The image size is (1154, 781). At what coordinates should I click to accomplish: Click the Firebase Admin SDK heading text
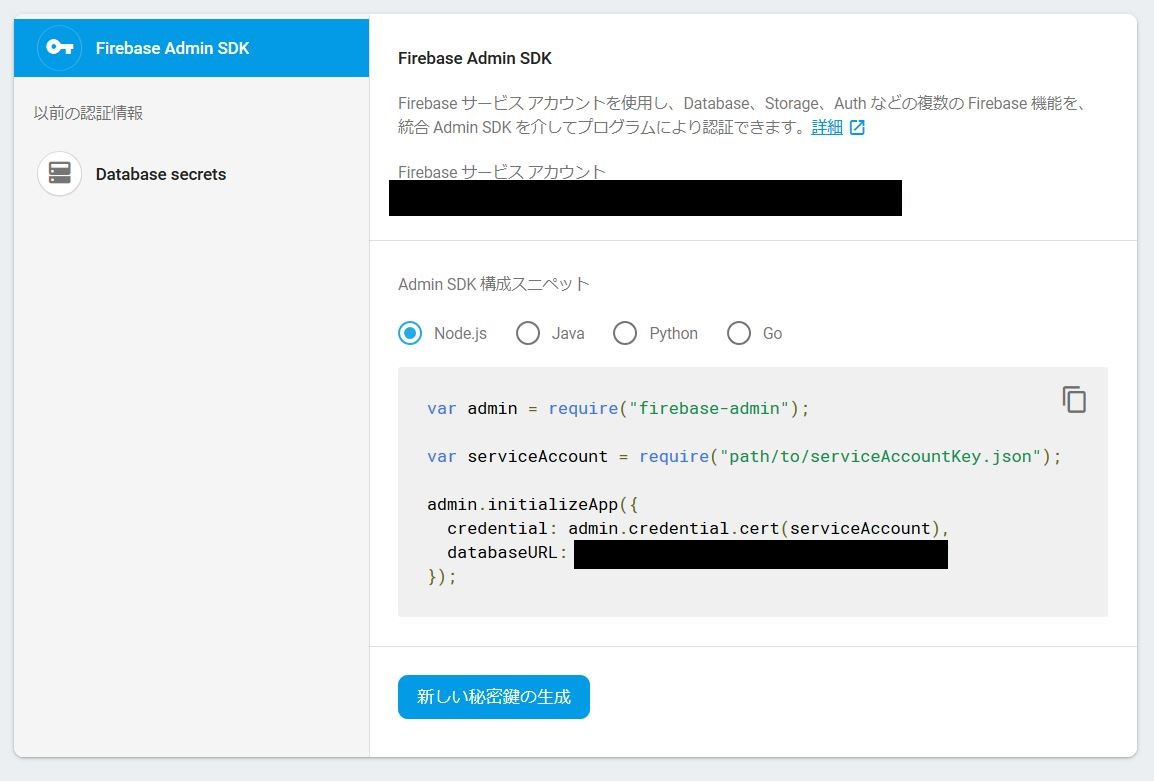click(475, 58)
